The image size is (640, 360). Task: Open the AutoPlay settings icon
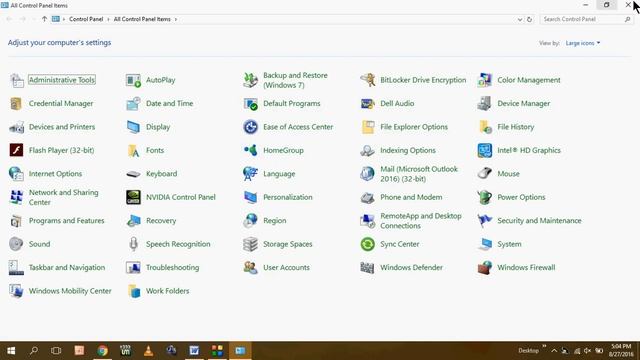133,80
